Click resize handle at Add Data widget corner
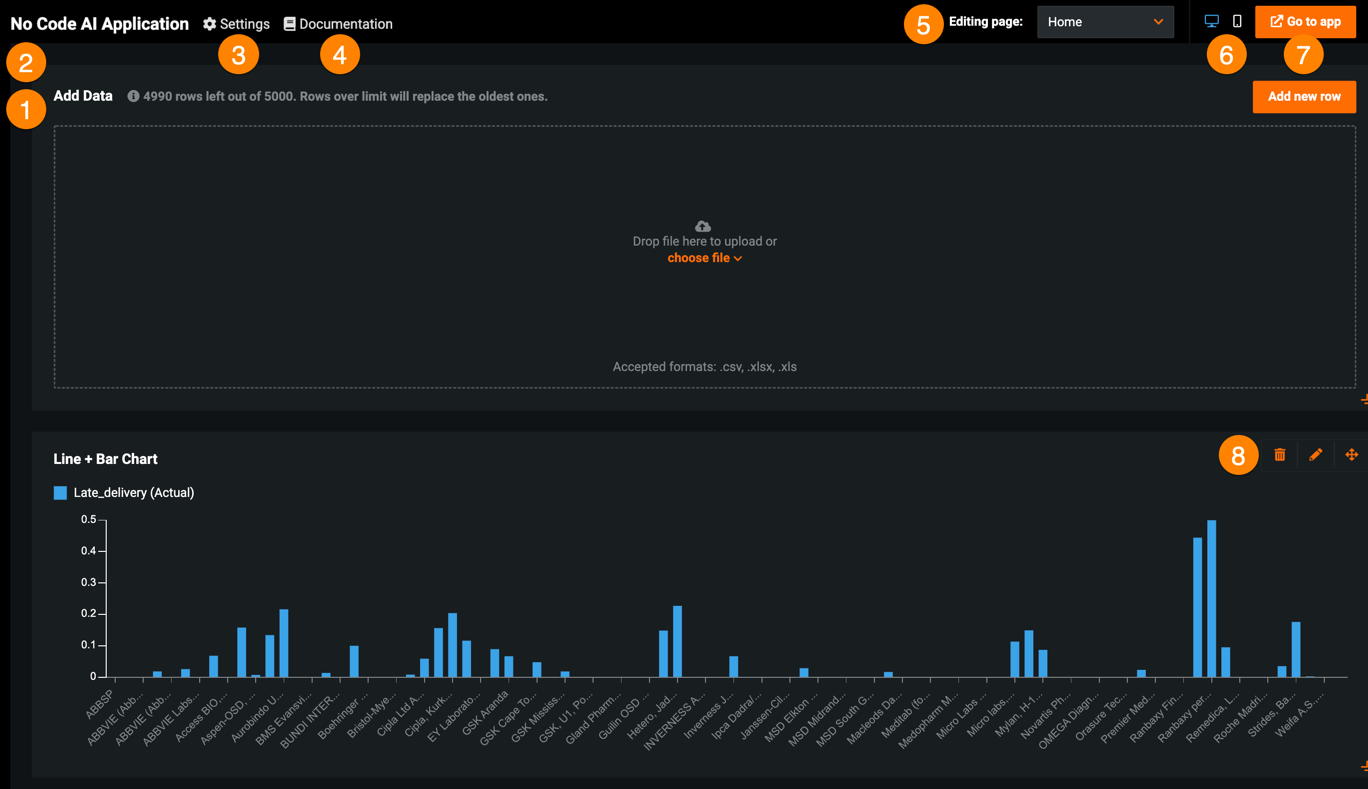The height and width of the screenshot is (789, 1368). tap(1363, 400)
